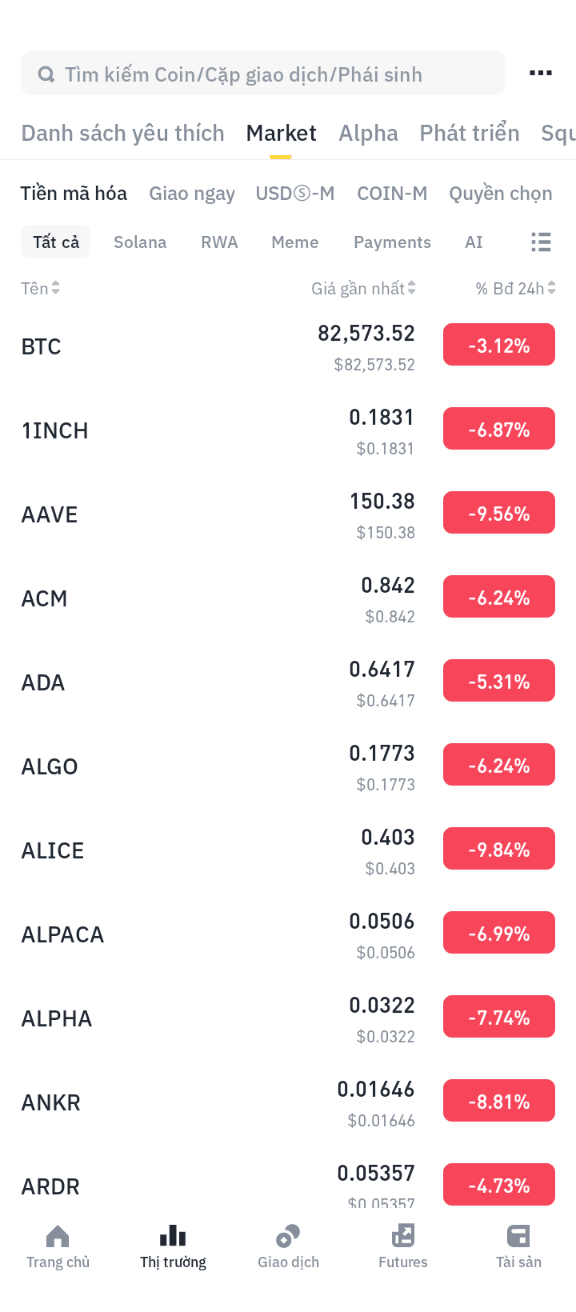
Task: Sort list by Tên column
Action: tap(41, 288)
